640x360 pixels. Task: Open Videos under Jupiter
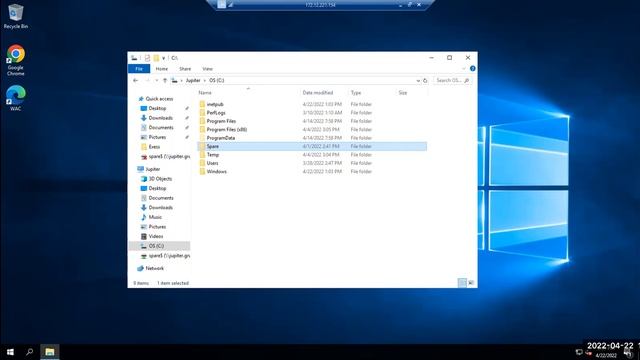coord(156,236)
